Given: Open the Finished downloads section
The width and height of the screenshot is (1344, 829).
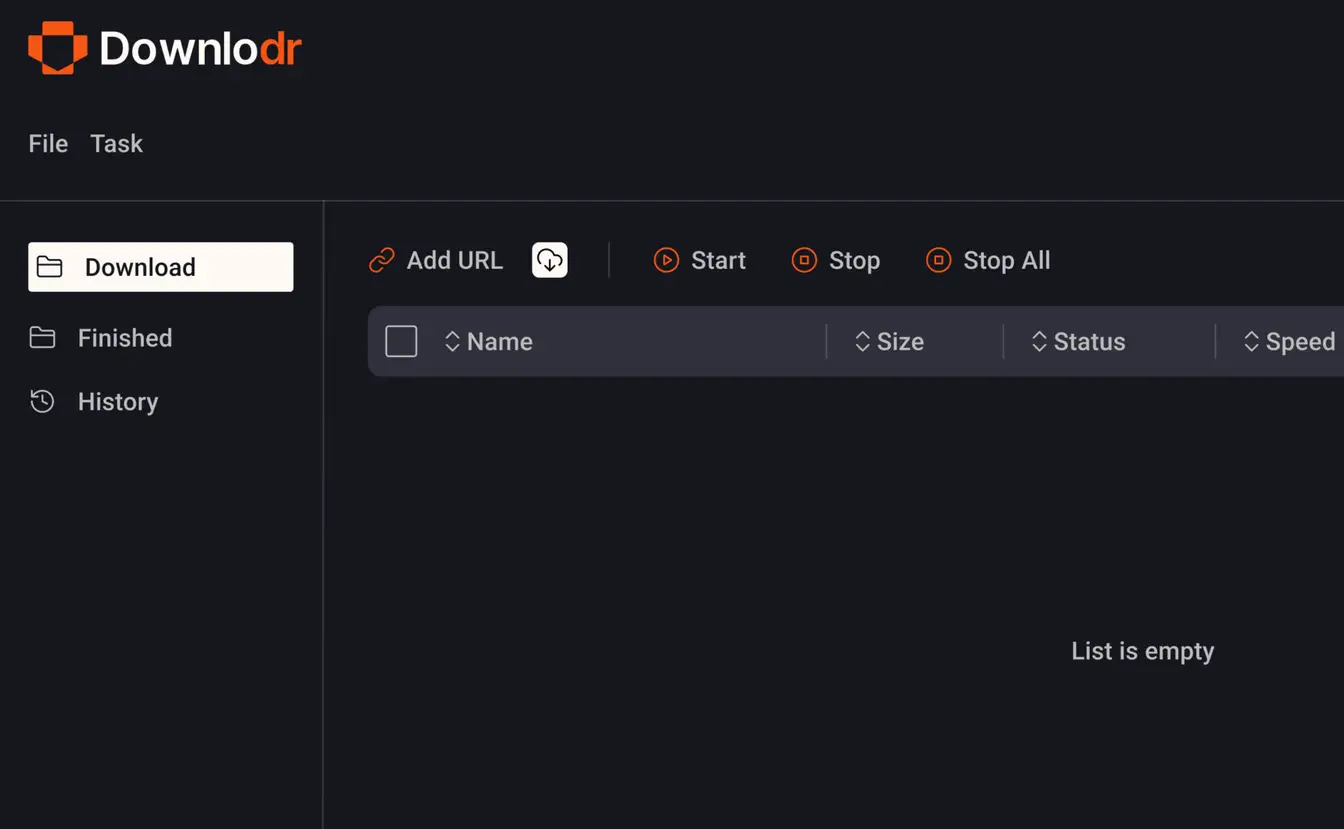Looking at the screenshot, I should coord(125,338).
